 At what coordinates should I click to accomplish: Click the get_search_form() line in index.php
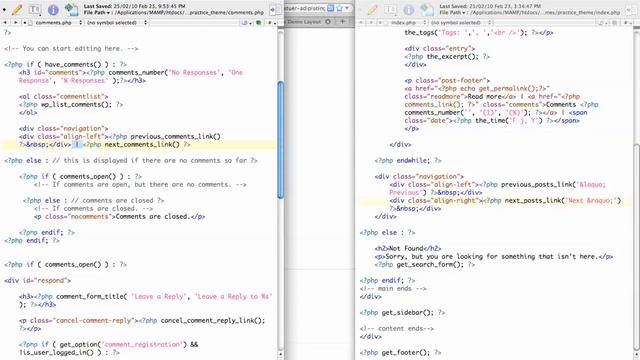coord(424,264)
